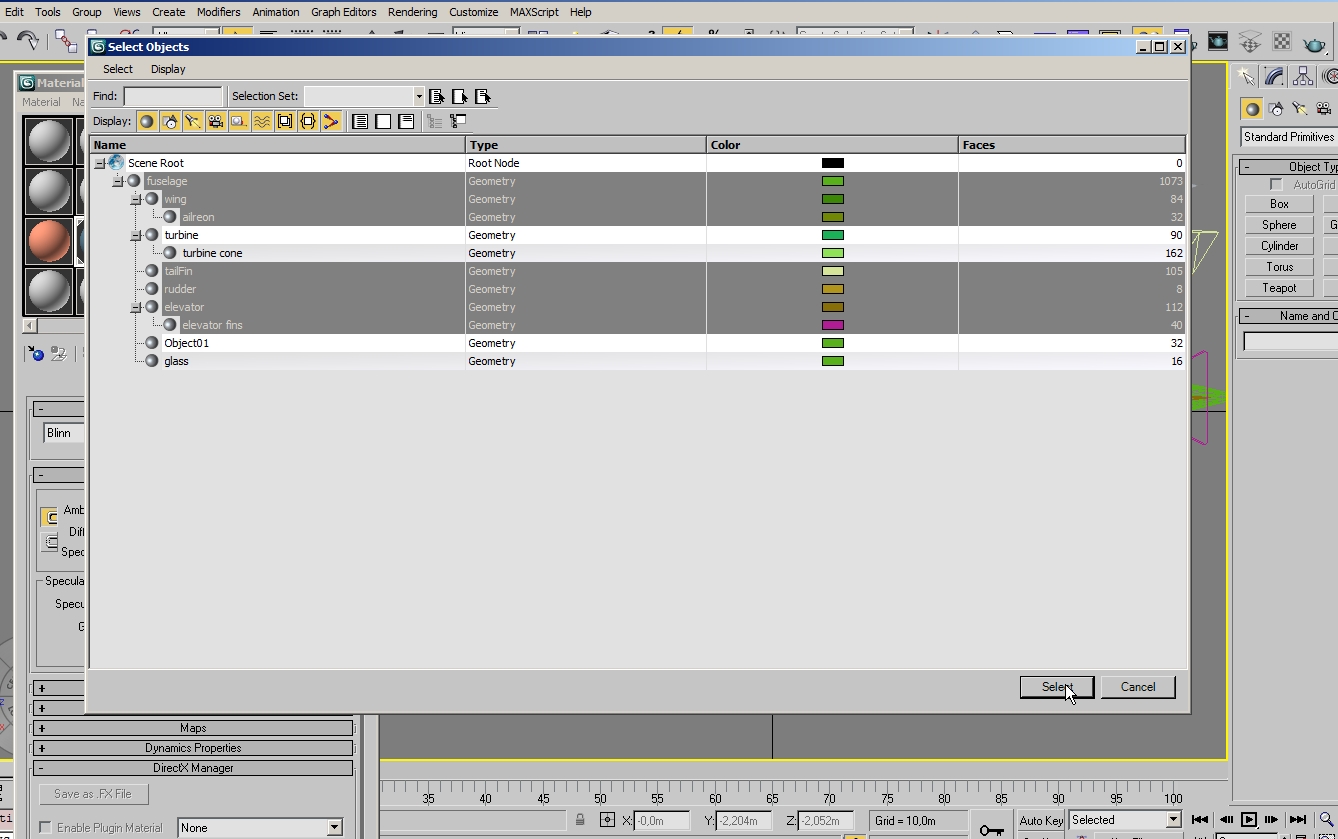Click the Set Key key icon
The image size is (1338, 839).
tap(991, 830)
